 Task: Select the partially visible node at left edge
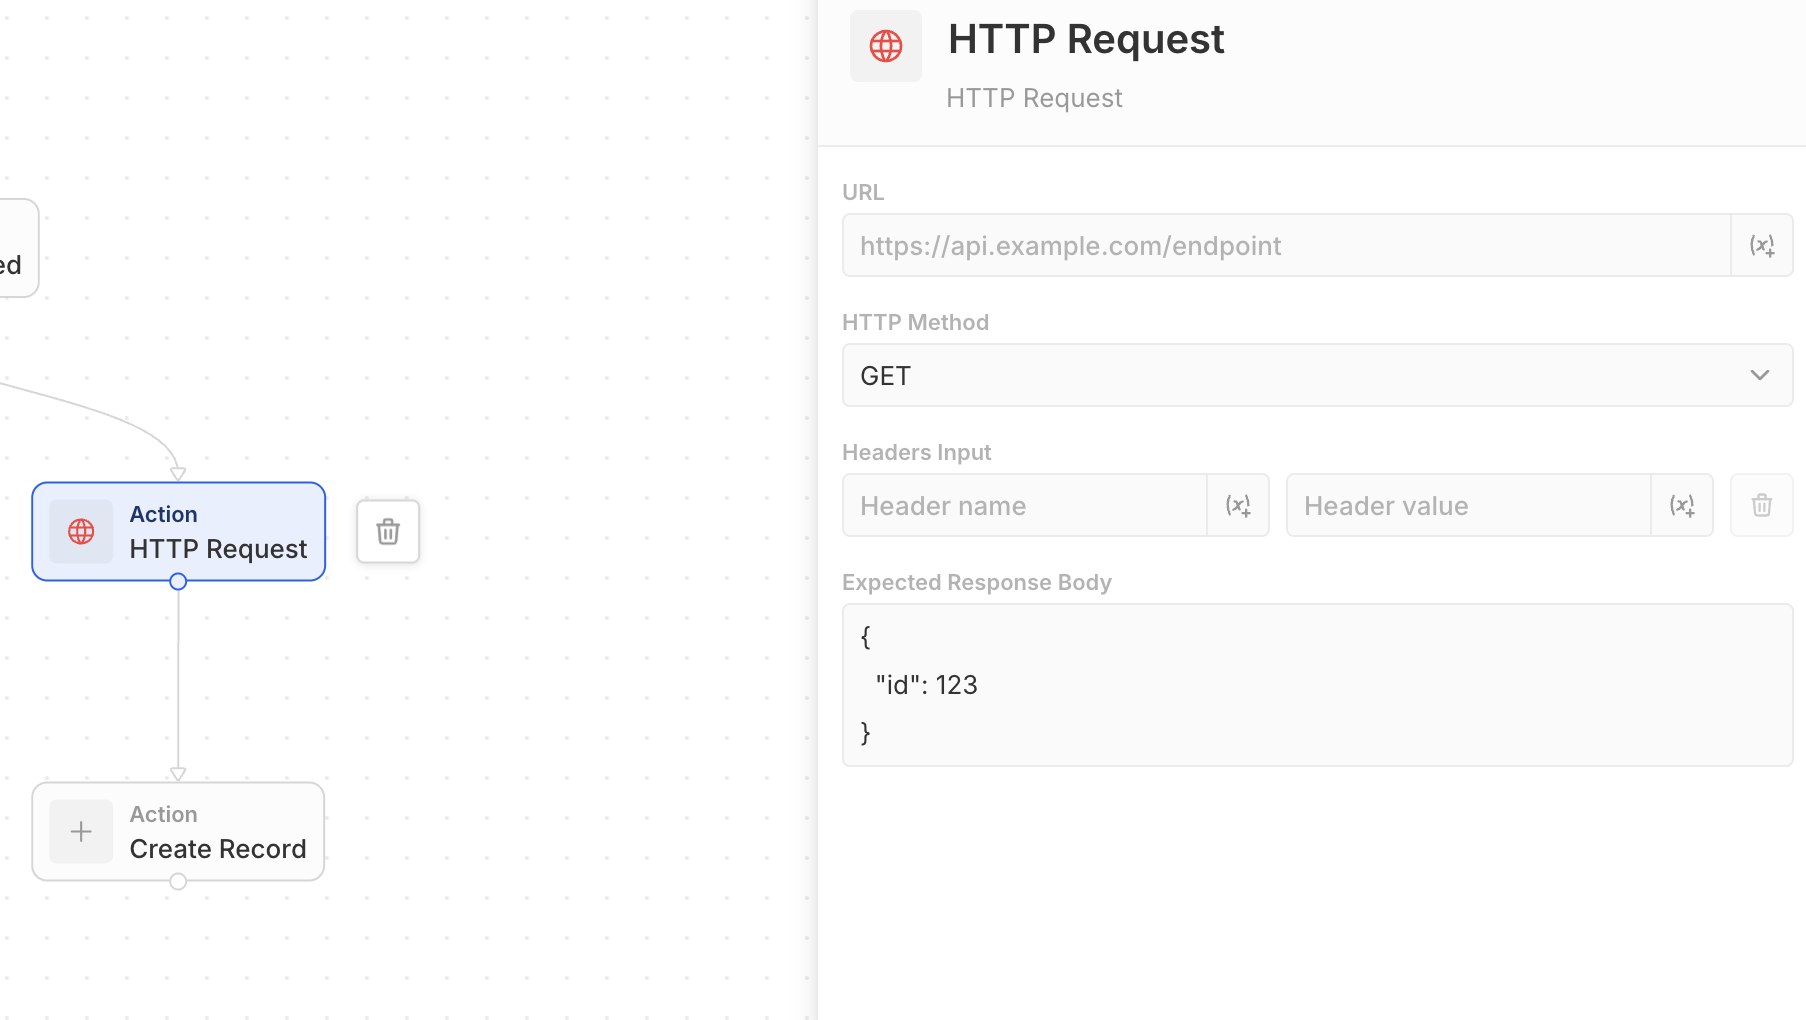pos(16,248)
